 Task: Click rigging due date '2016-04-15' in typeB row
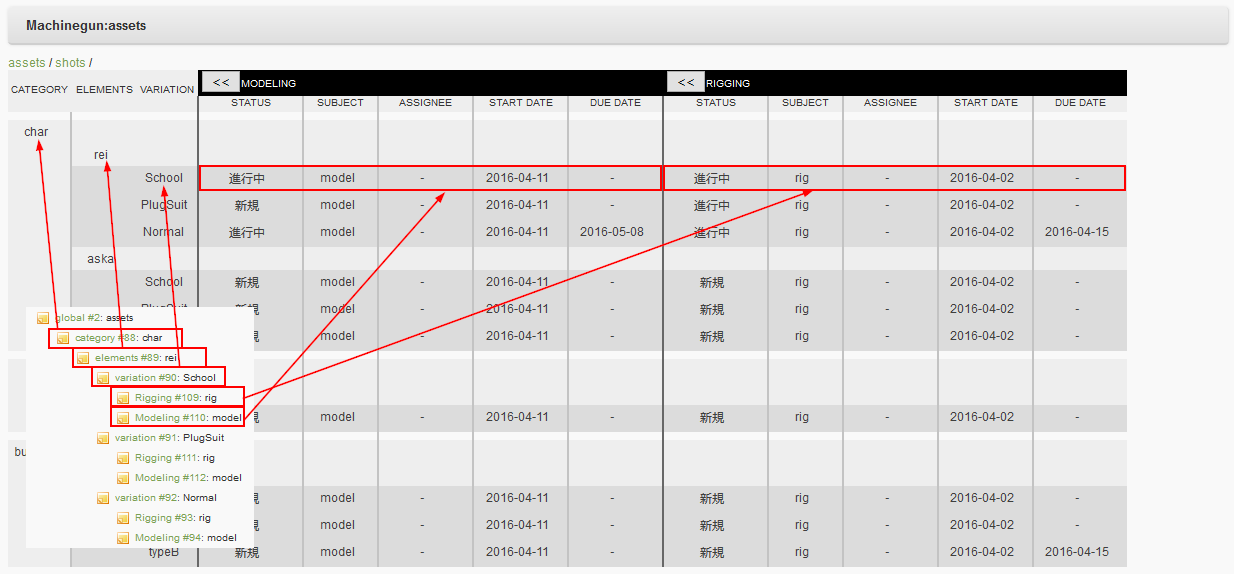coord(1077,551)
